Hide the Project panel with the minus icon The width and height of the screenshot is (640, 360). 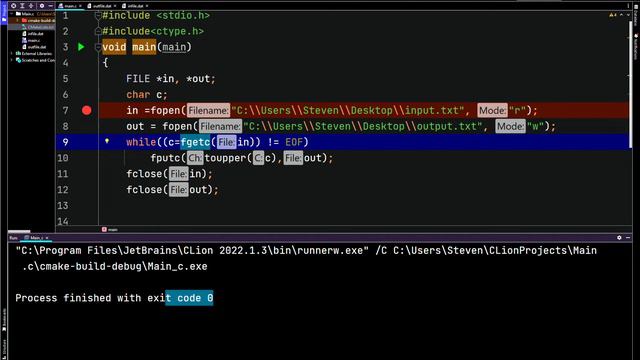(x=50, y=6)
